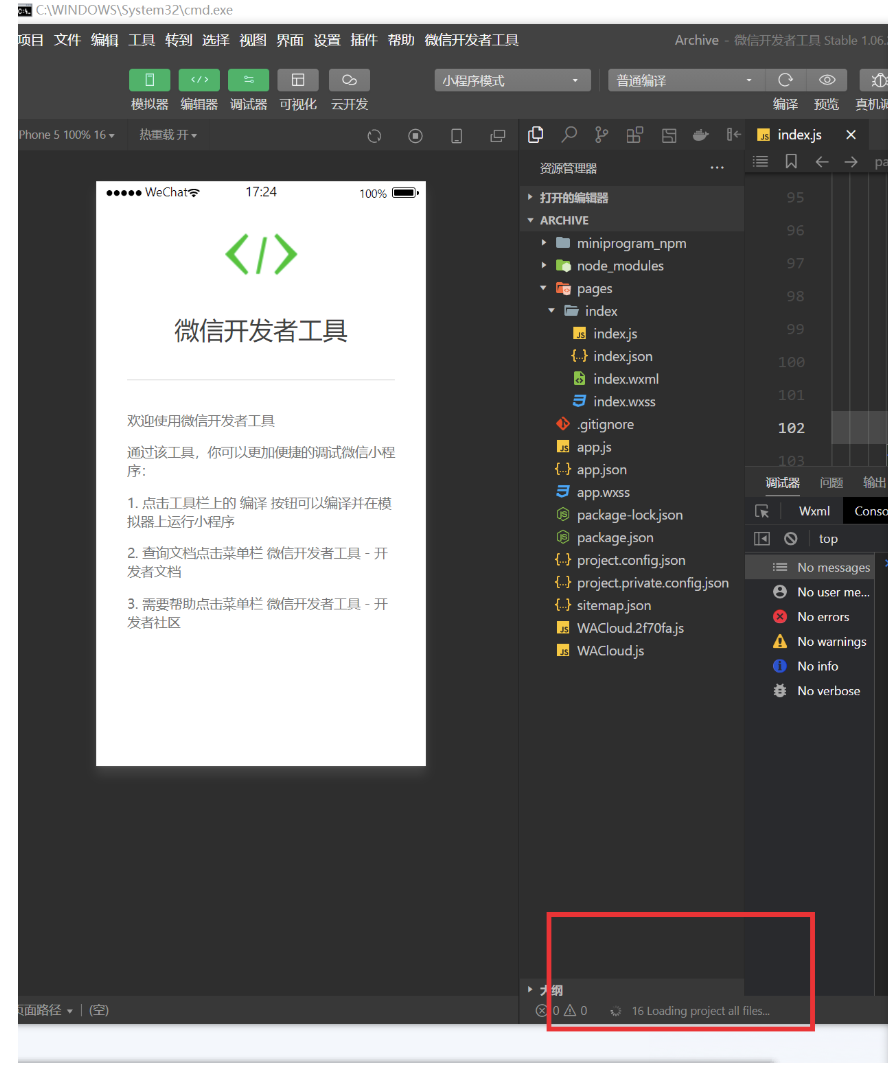Collapse the ARCHIVE project section

632,220
